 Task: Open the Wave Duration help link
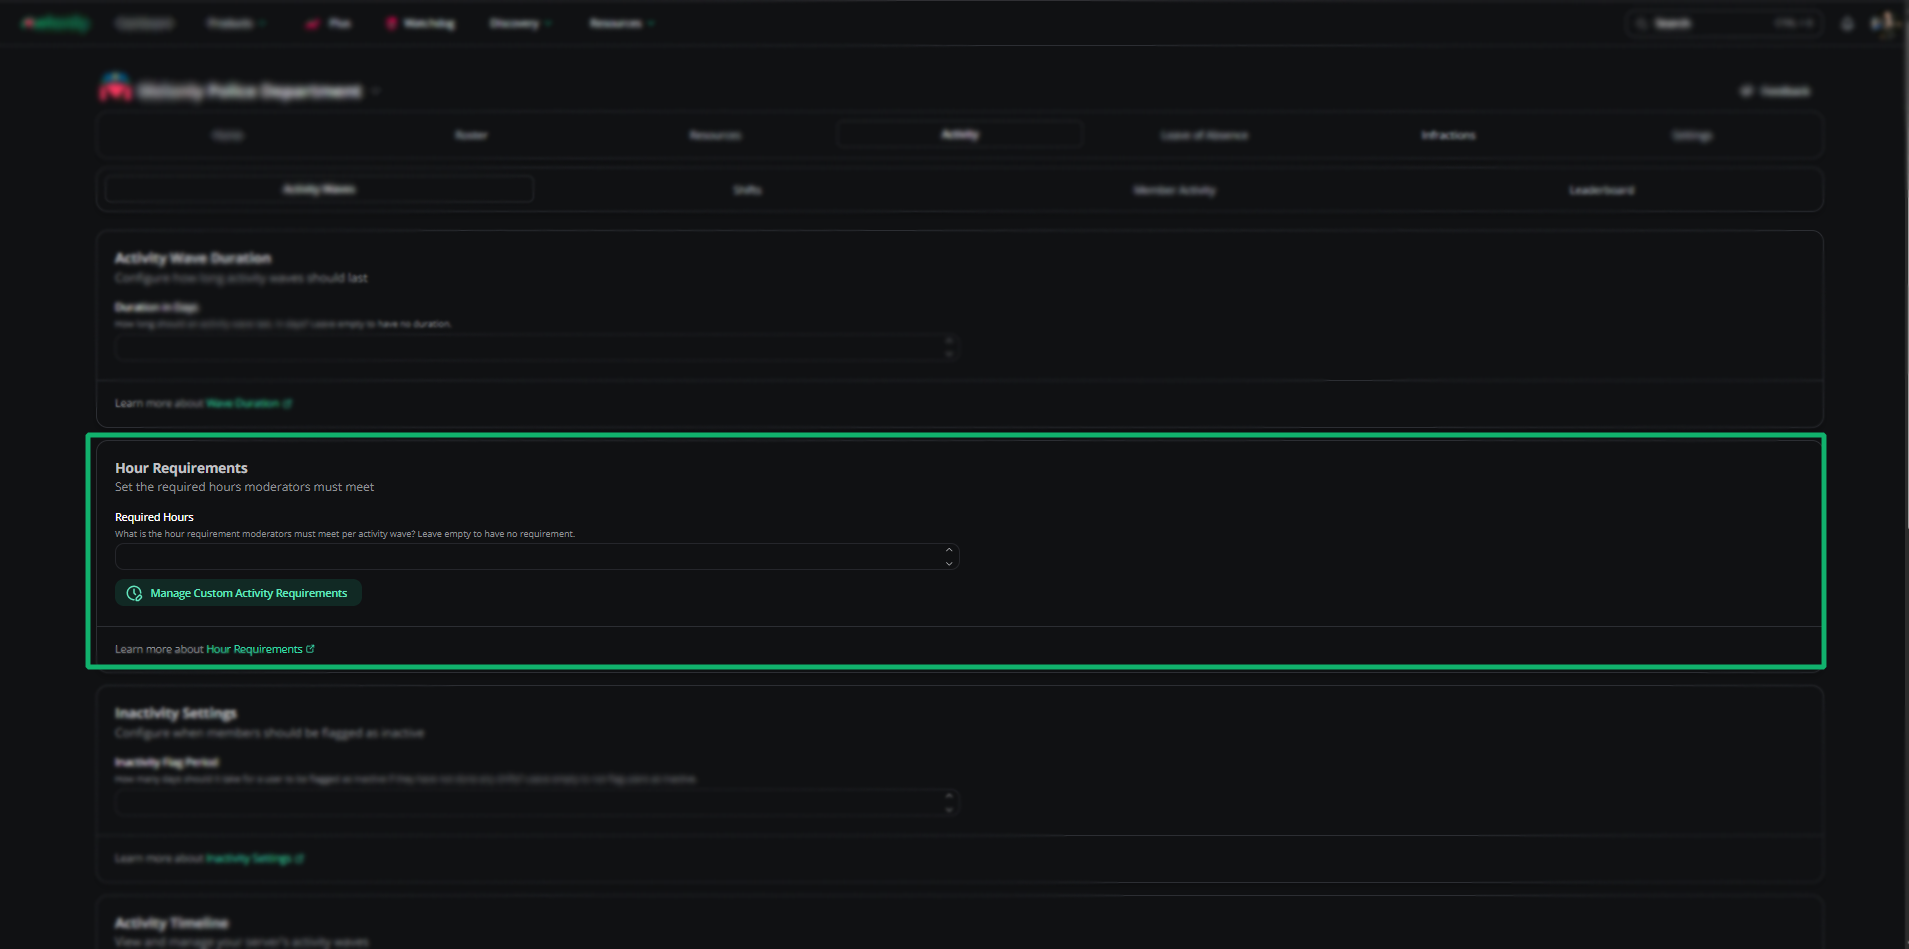(x=249, y=403)
